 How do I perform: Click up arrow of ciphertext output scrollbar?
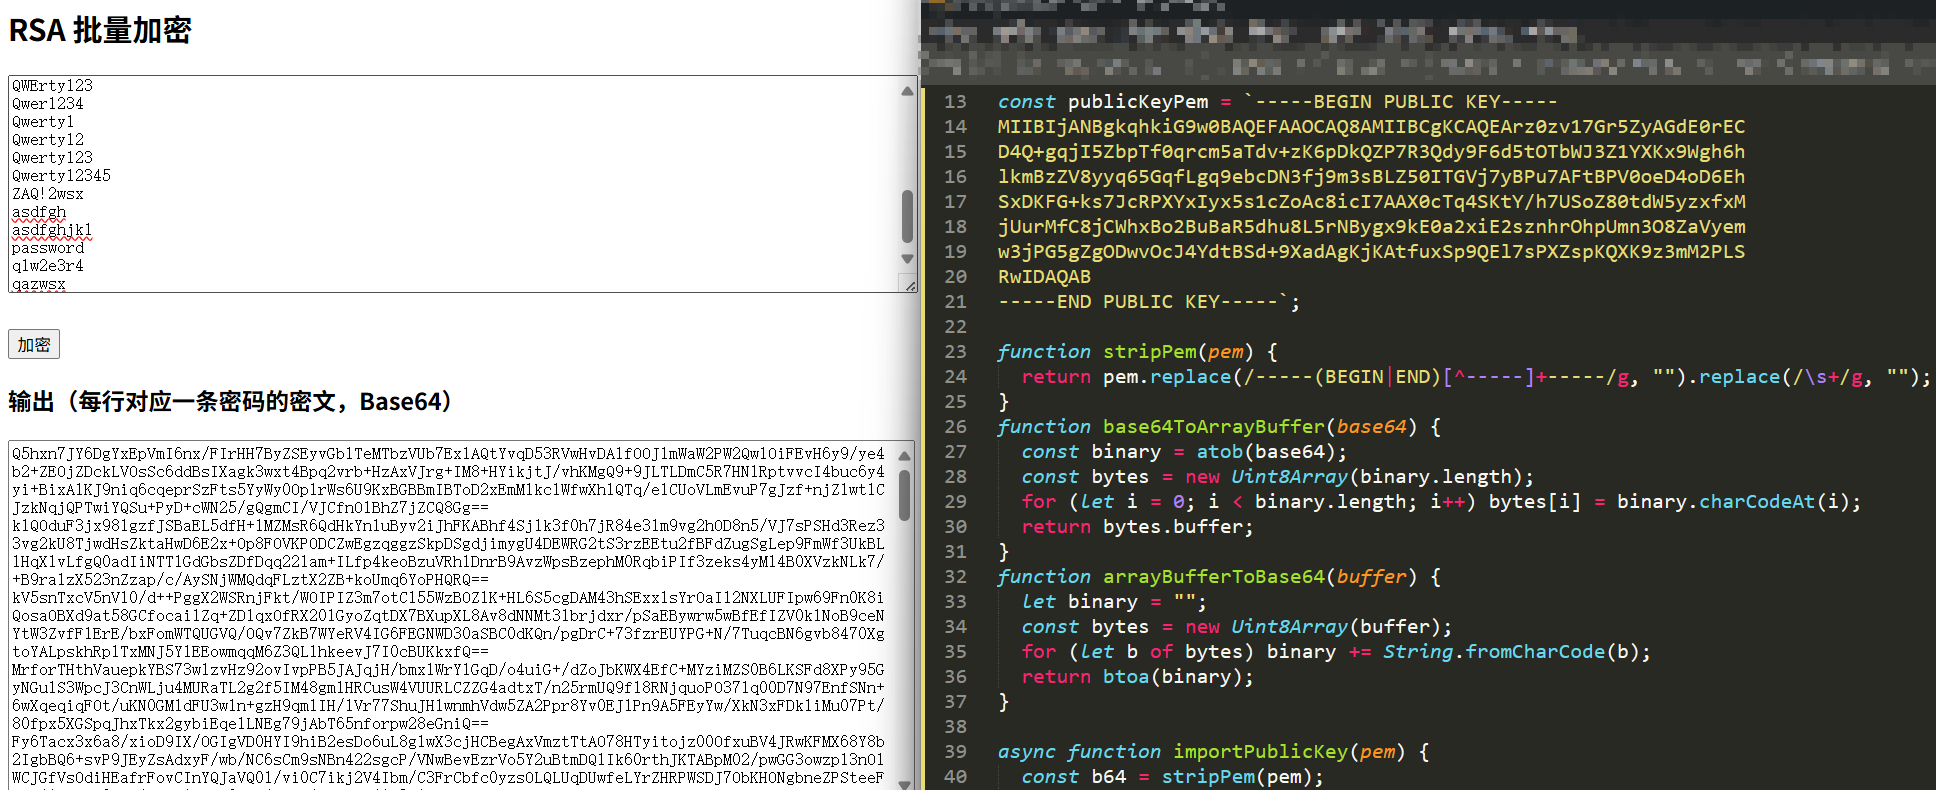[905, 456]
